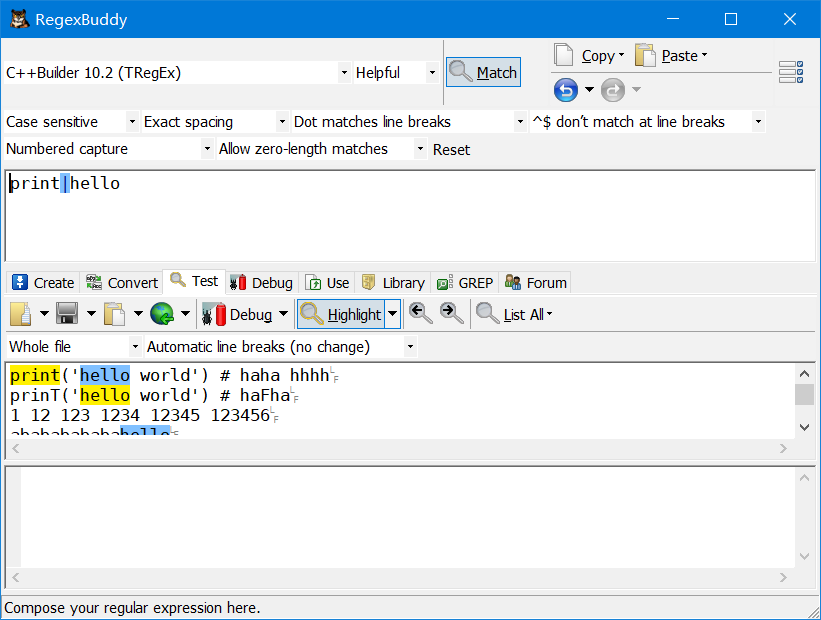Open the preferences list icon
This screenshot has width=821, height=620.
[791, 72]
